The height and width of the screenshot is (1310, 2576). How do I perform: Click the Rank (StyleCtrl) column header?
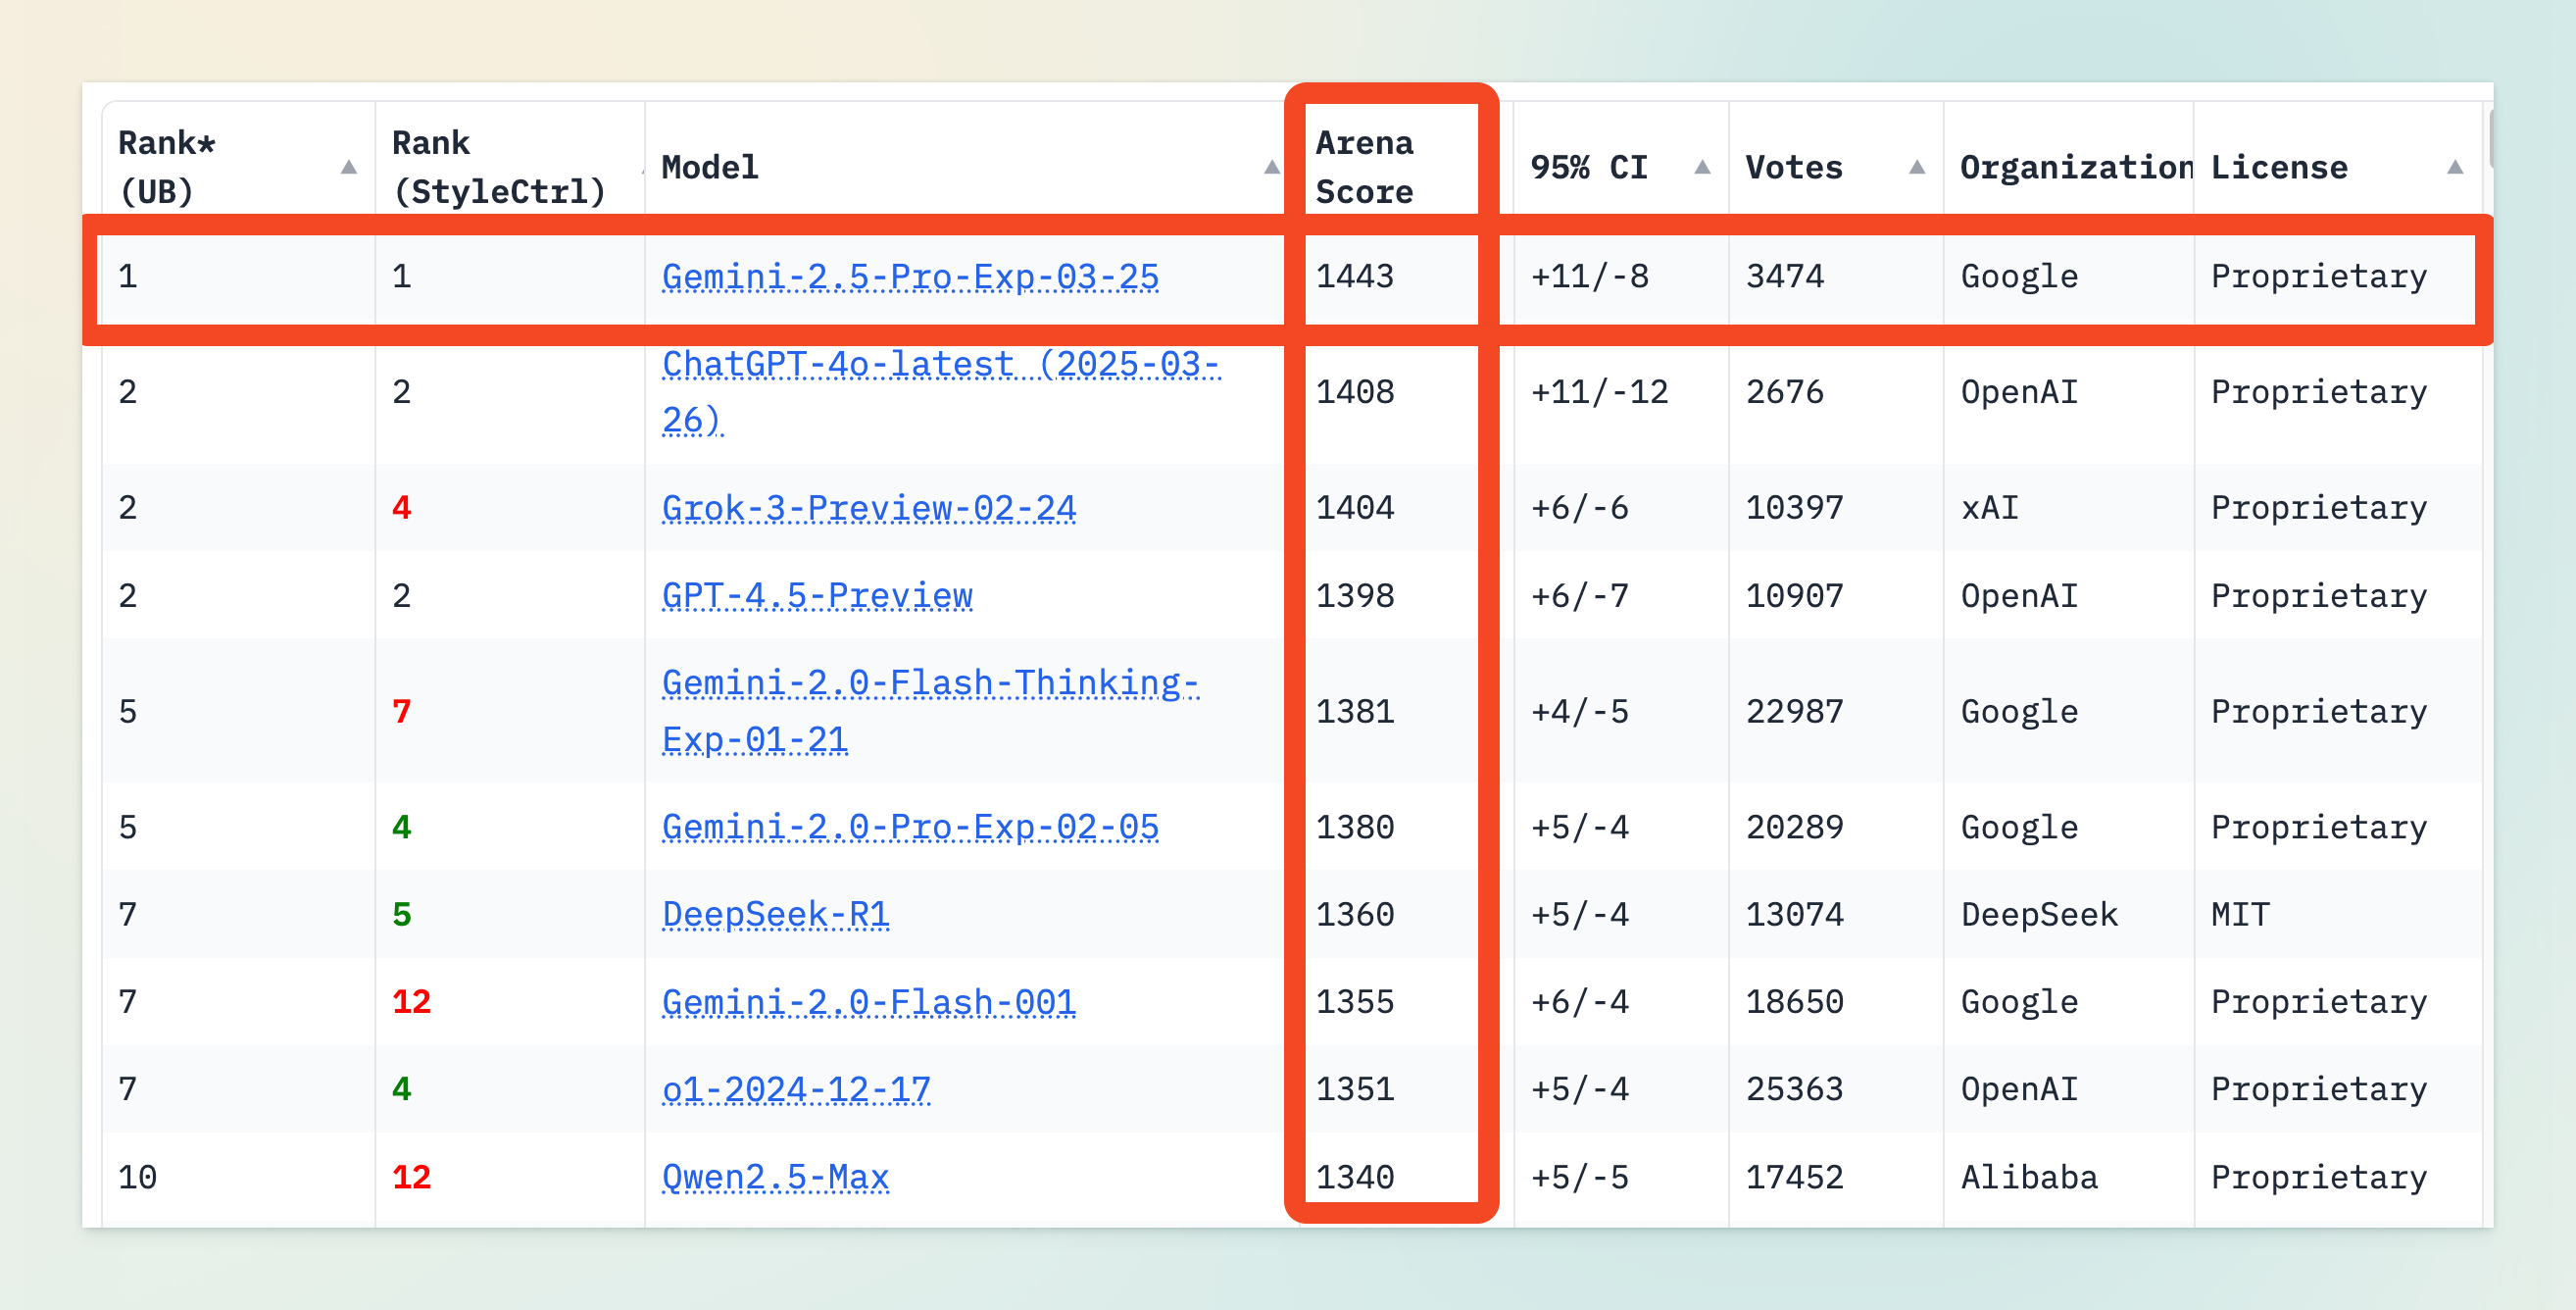(499, 167)
